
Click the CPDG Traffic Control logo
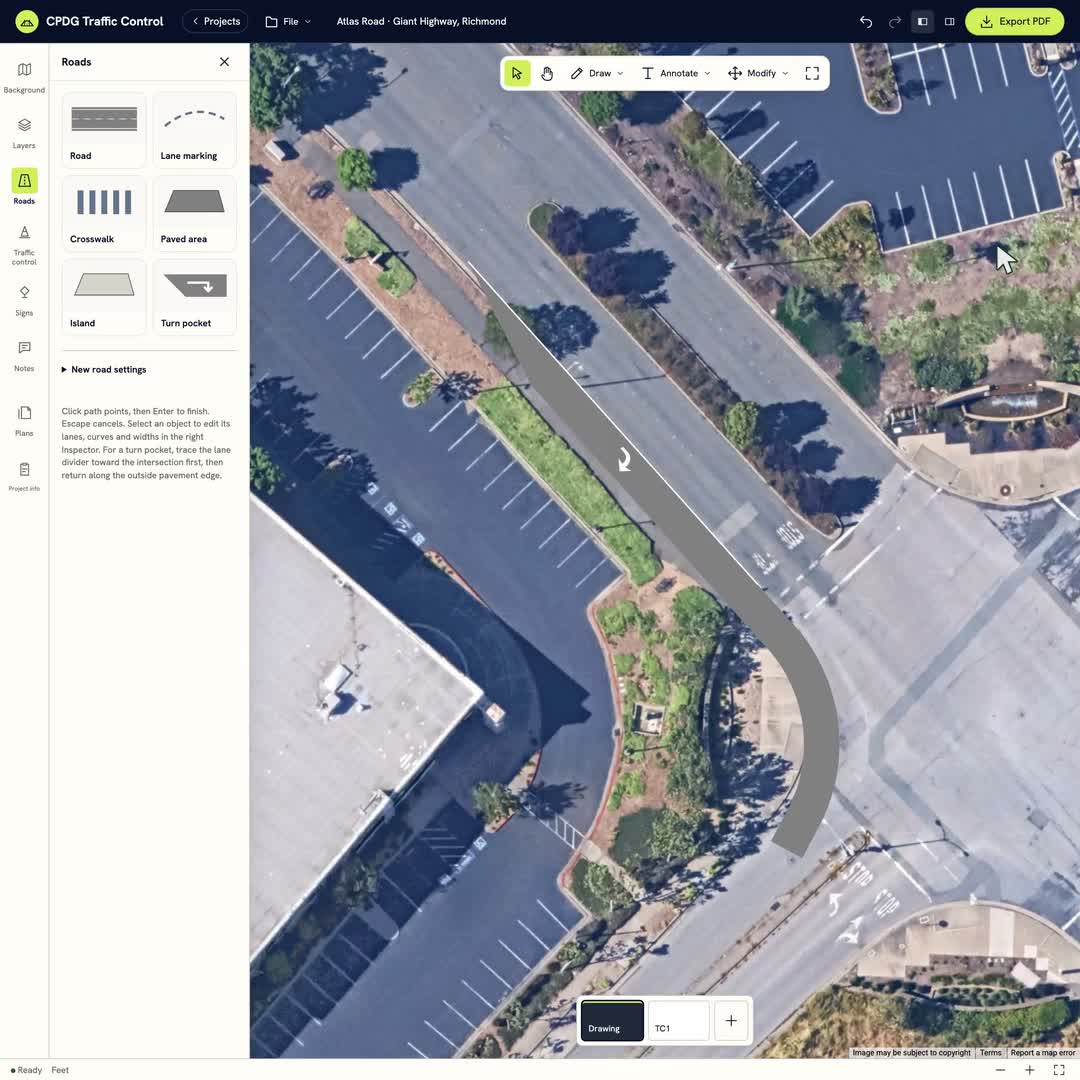pos(27,21)
